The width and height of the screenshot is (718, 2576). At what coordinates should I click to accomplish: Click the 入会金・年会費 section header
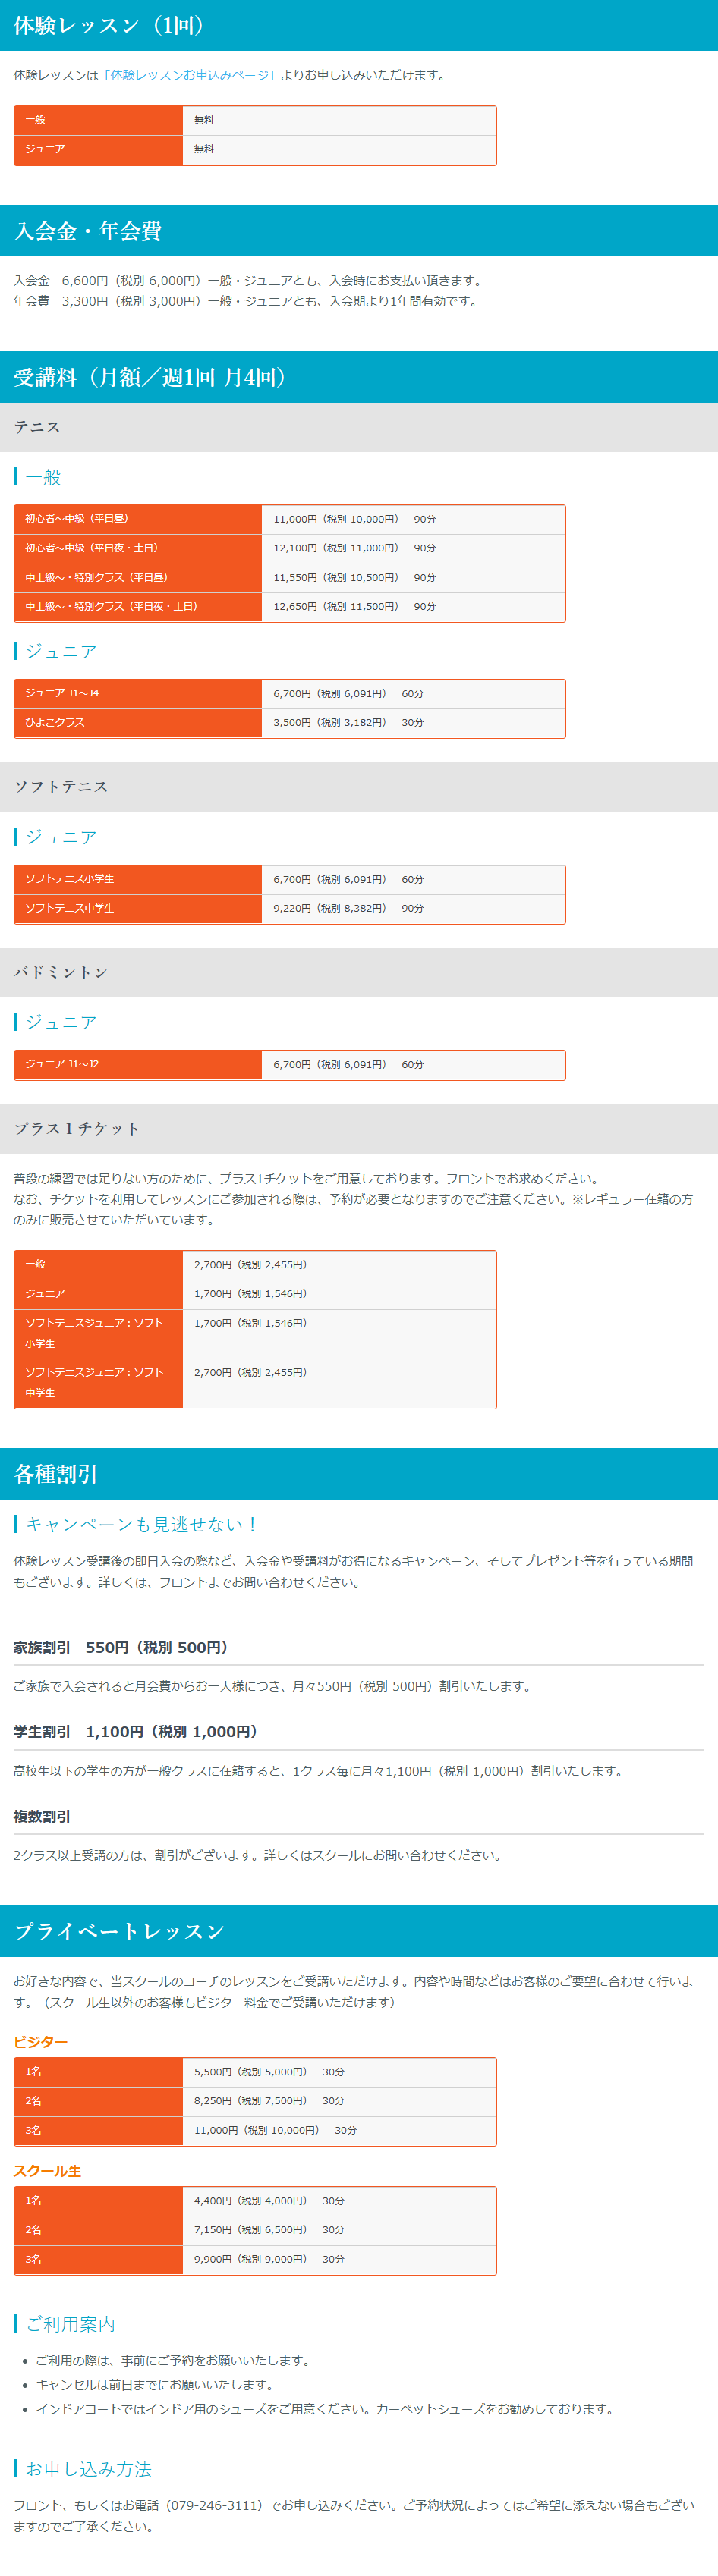coord(88,231)
